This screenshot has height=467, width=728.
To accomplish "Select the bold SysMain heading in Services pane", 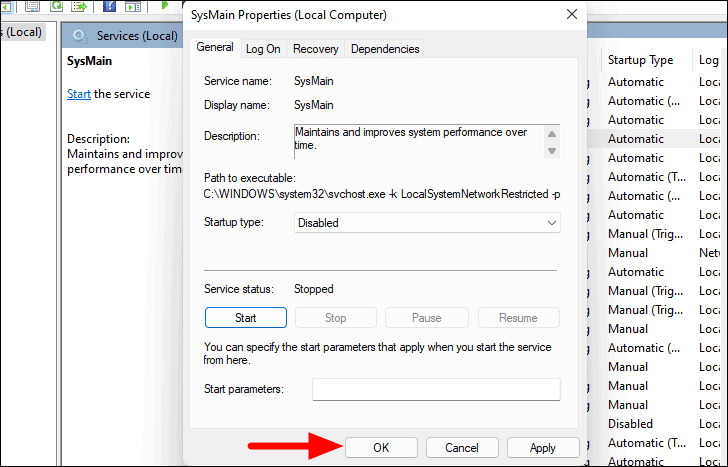I will point(89,61).
